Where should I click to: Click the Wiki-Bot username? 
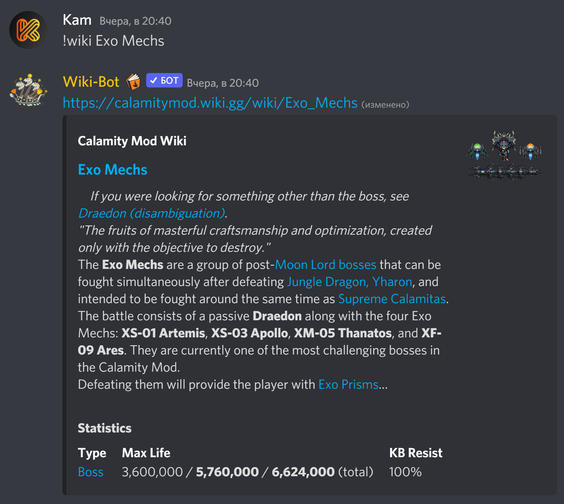point(91,82)
